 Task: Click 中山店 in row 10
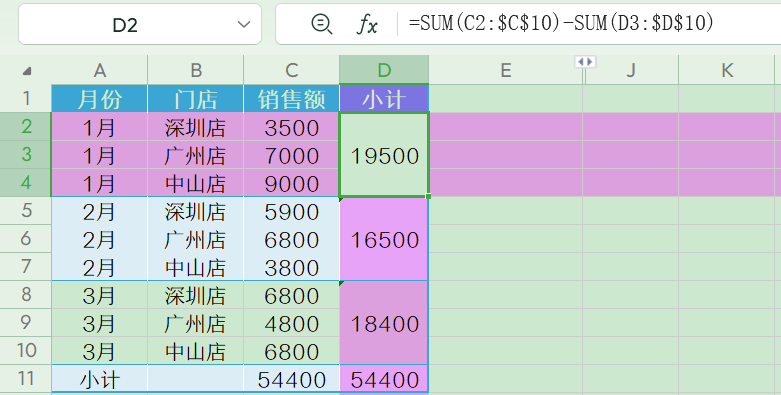[196, 351]
